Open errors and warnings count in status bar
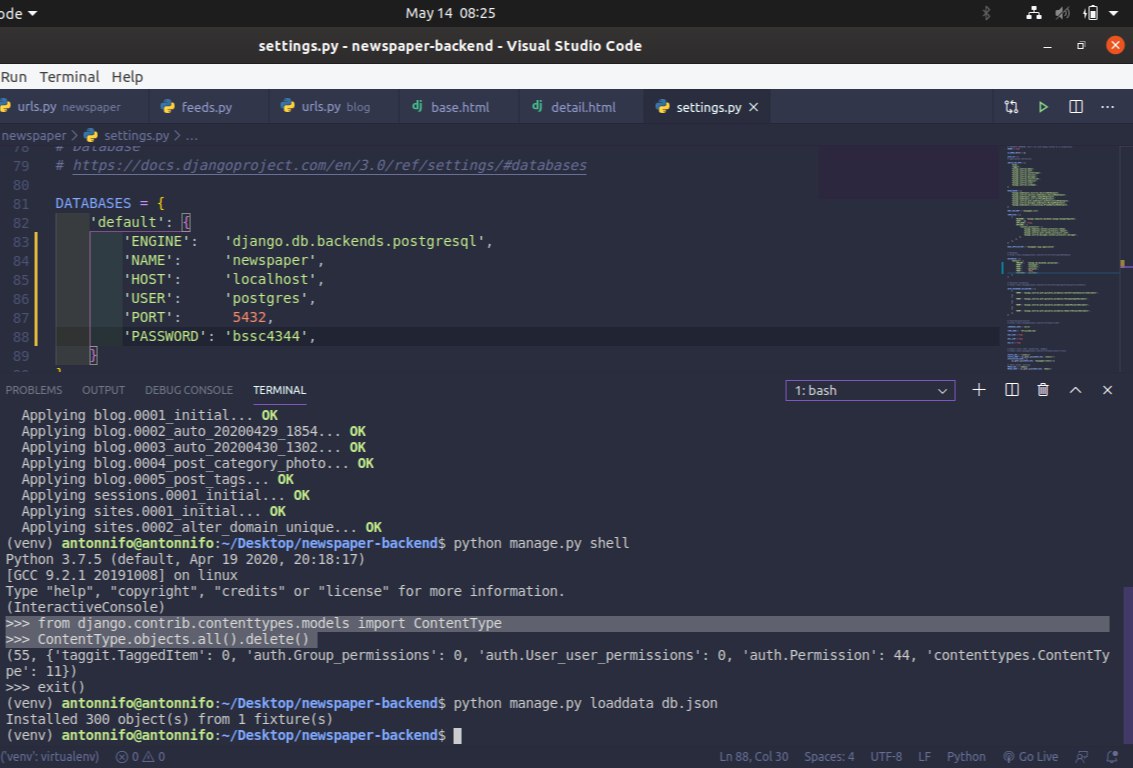This screenshot has width=1133, height=768. coord(140,756)
